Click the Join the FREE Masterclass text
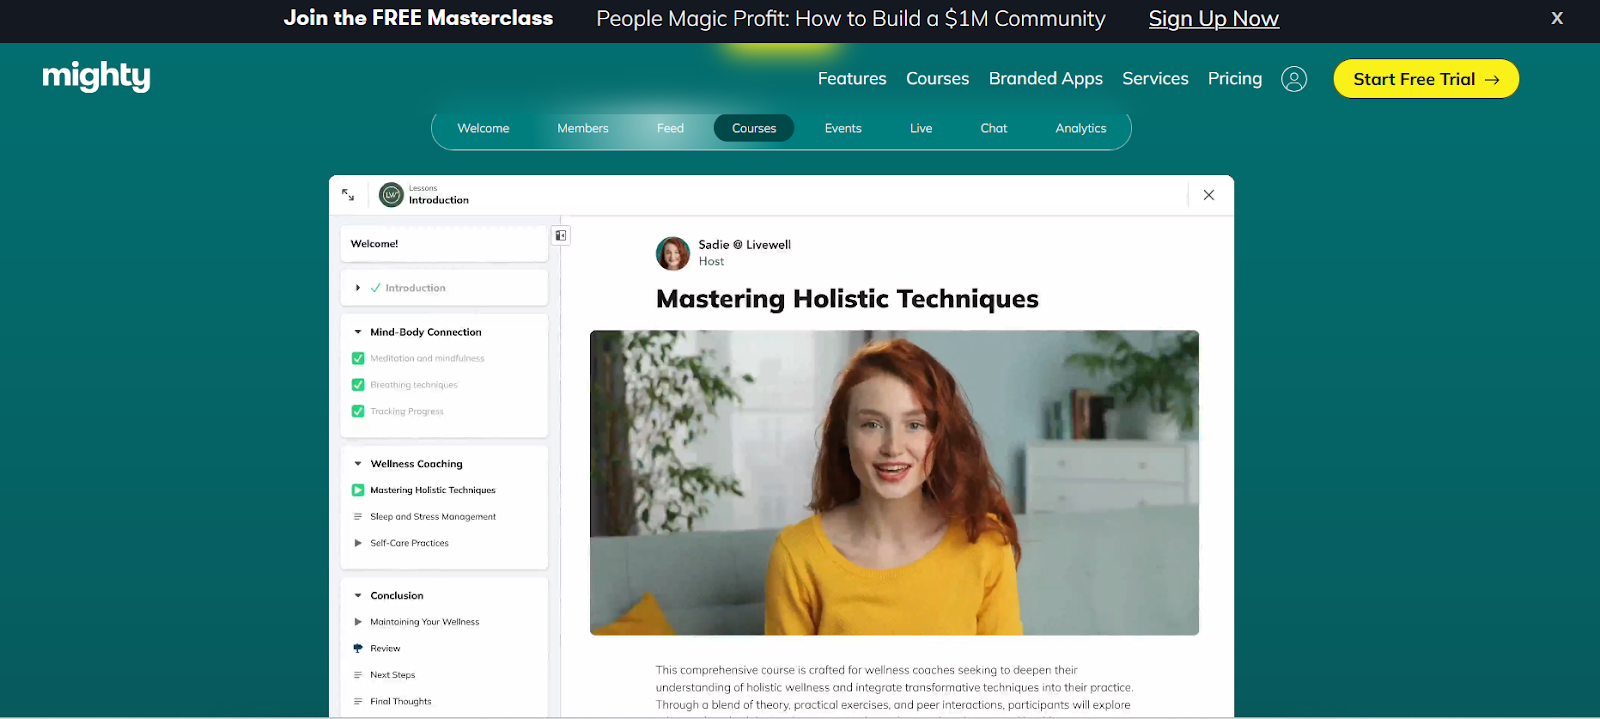 (x=418, y=18)
